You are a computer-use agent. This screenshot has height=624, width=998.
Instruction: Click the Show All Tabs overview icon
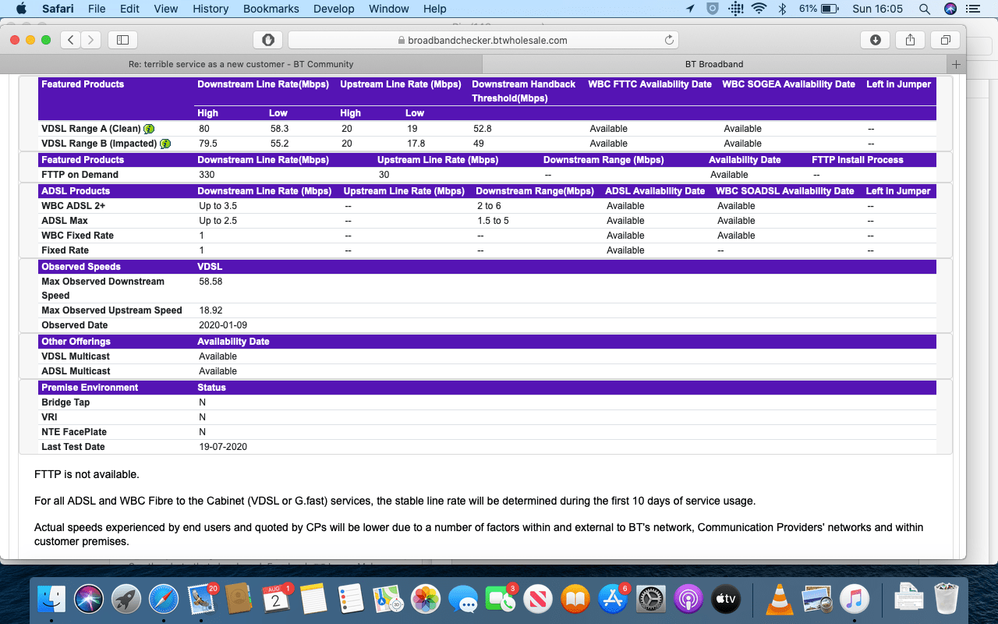click(x=944, y=39)
